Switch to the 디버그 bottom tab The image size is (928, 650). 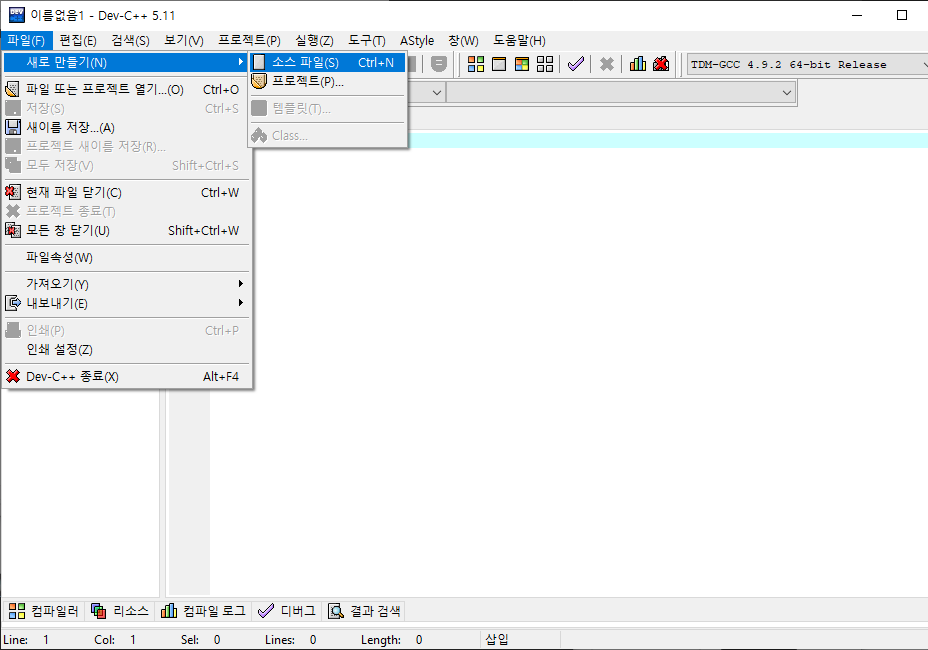(x=287, y=611)
